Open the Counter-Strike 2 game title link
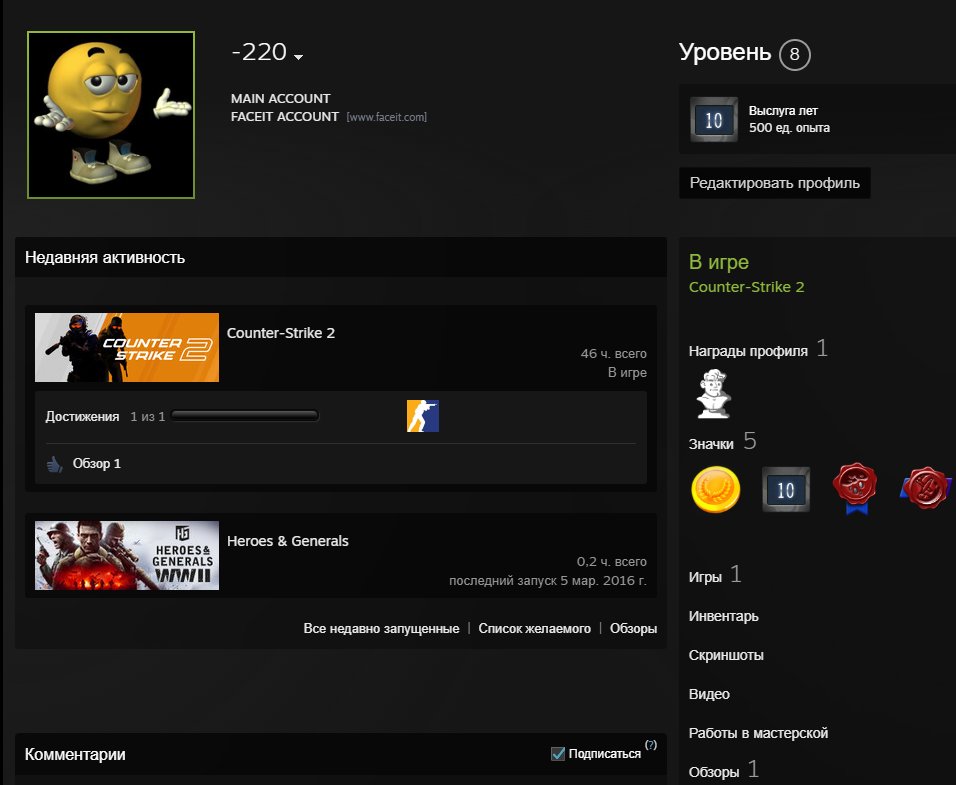 tap(280, 333)
